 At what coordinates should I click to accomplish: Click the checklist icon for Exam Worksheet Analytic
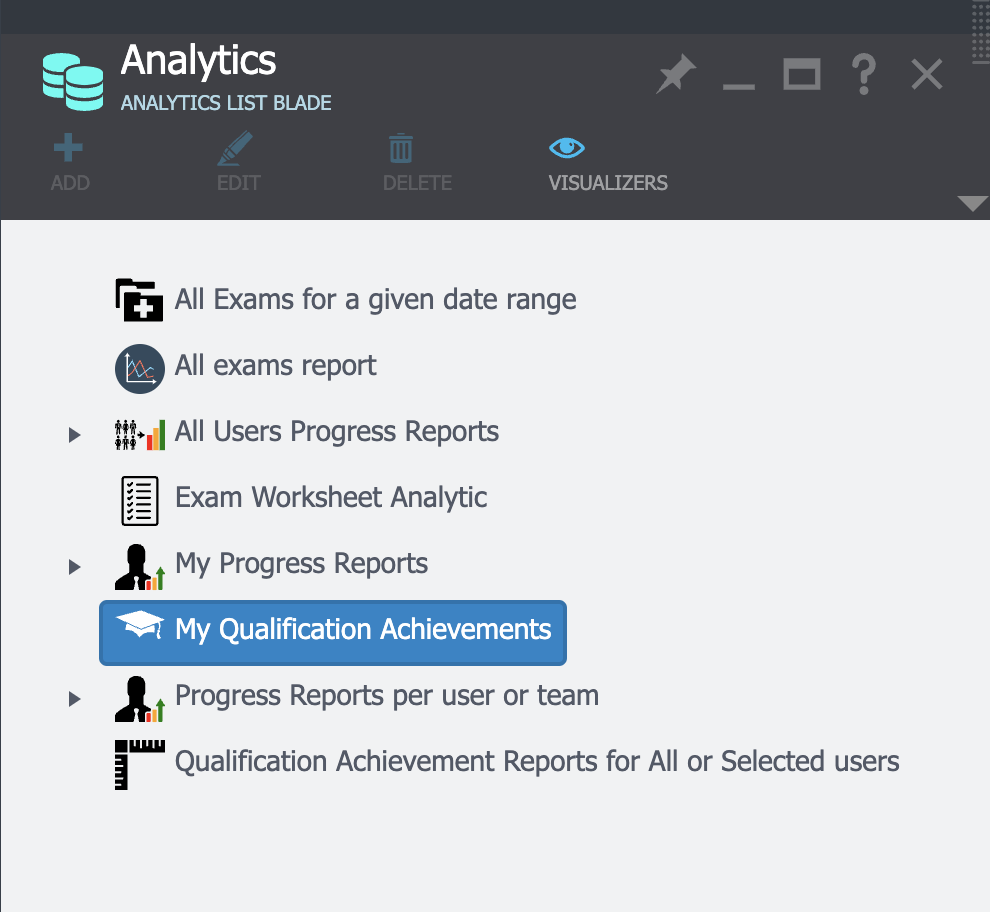pyautogui.click(x=139, y=500)
